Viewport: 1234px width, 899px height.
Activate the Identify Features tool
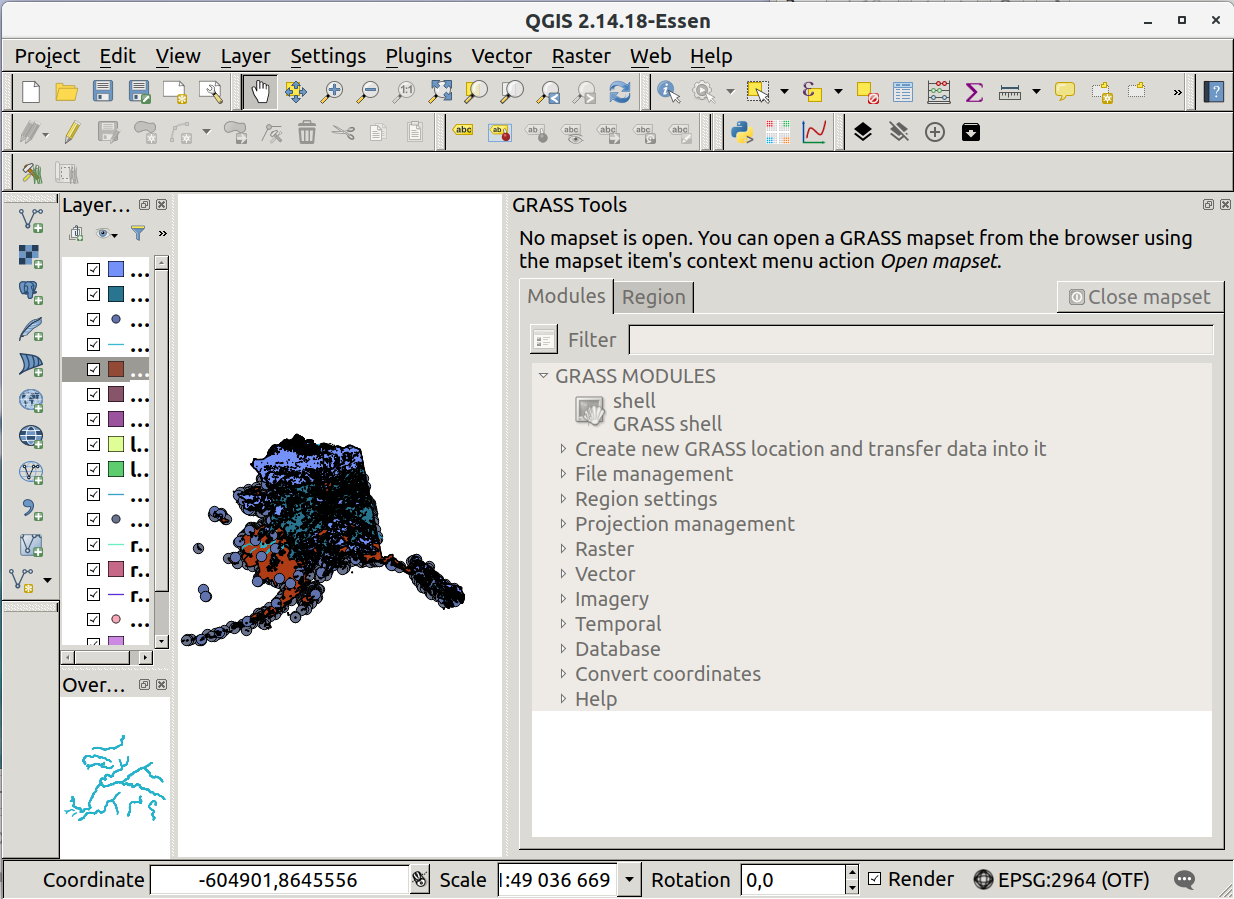[x=668, y=92]
